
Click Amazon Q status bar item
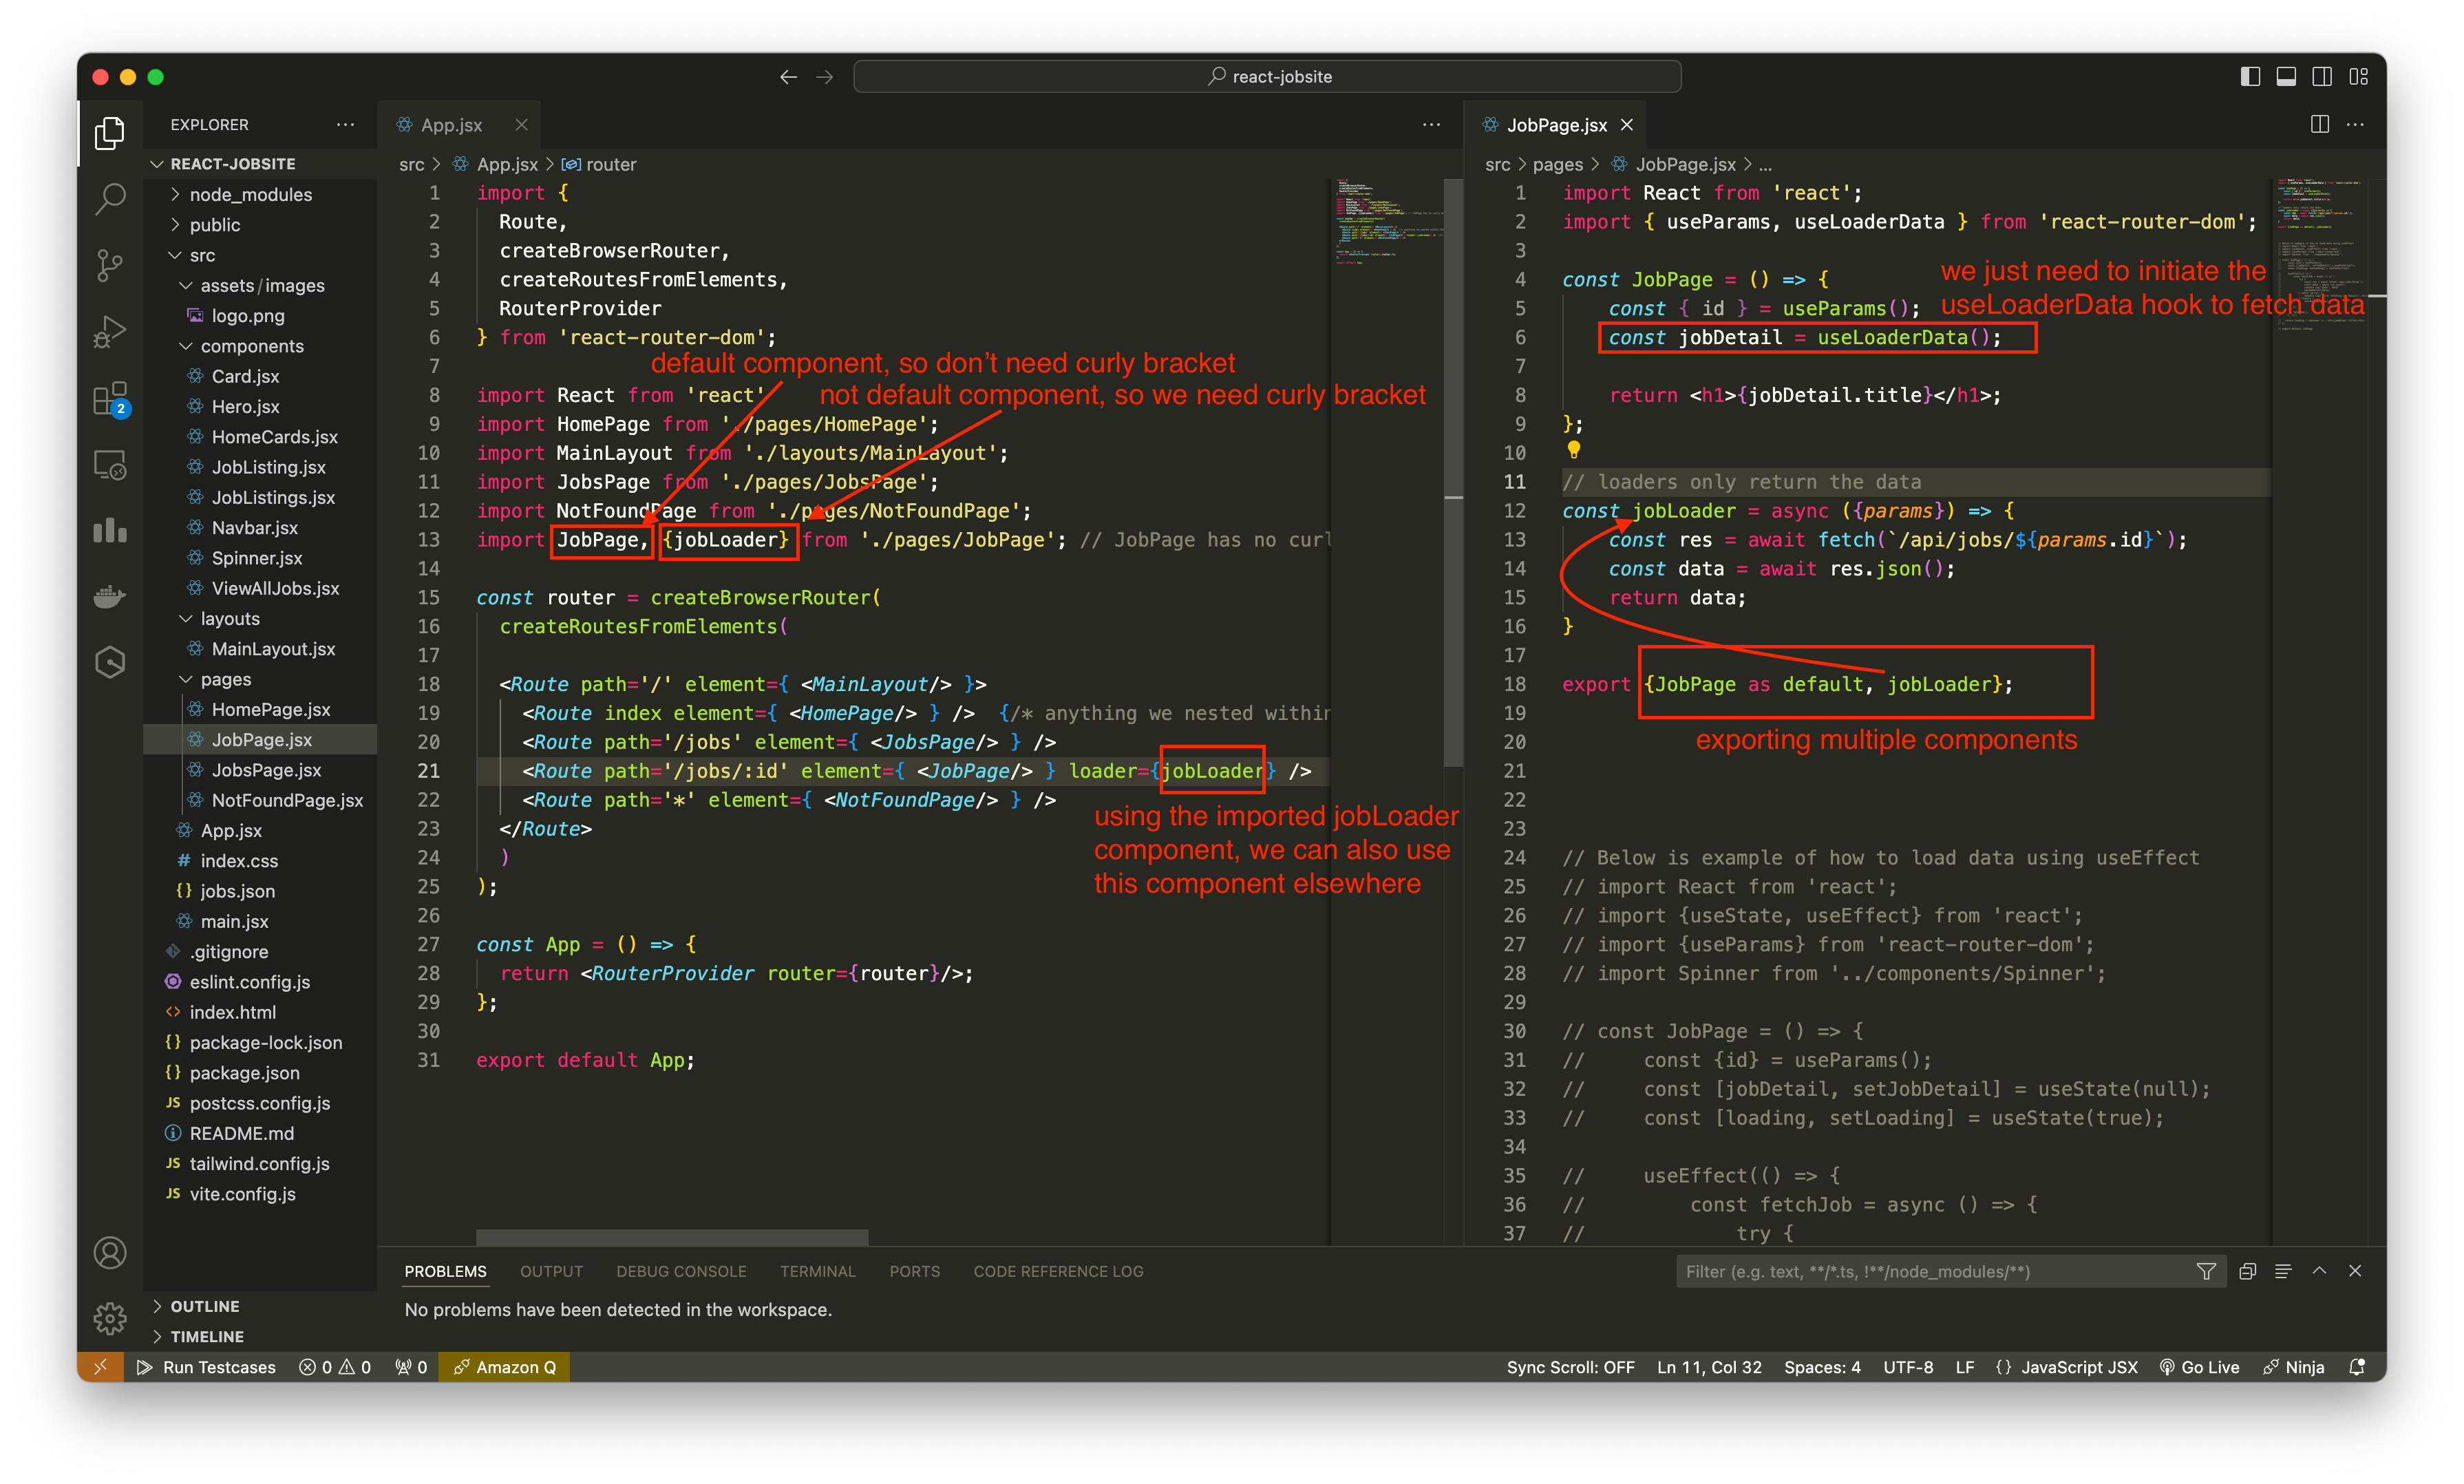[x=504, y=1367]
